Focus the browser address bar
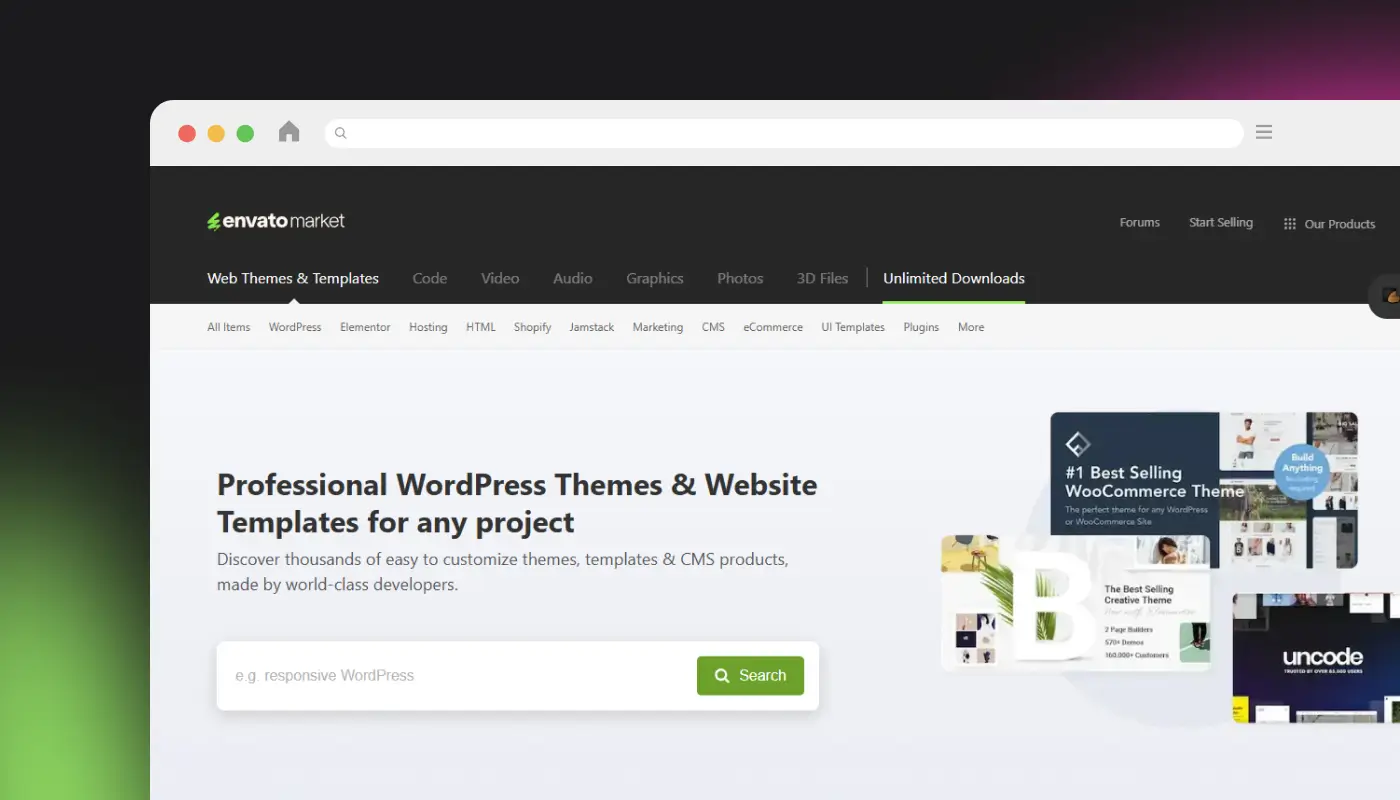 click(784, 133)
